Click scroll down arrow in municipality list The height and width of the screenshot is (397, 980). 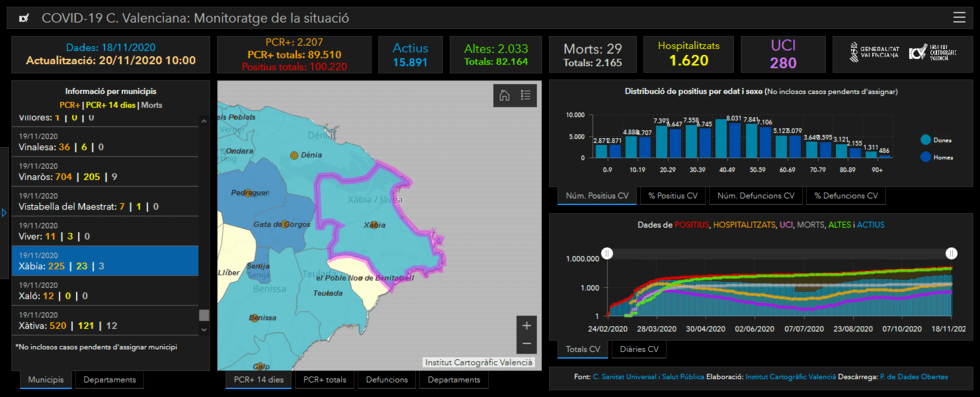coord(204,329)
